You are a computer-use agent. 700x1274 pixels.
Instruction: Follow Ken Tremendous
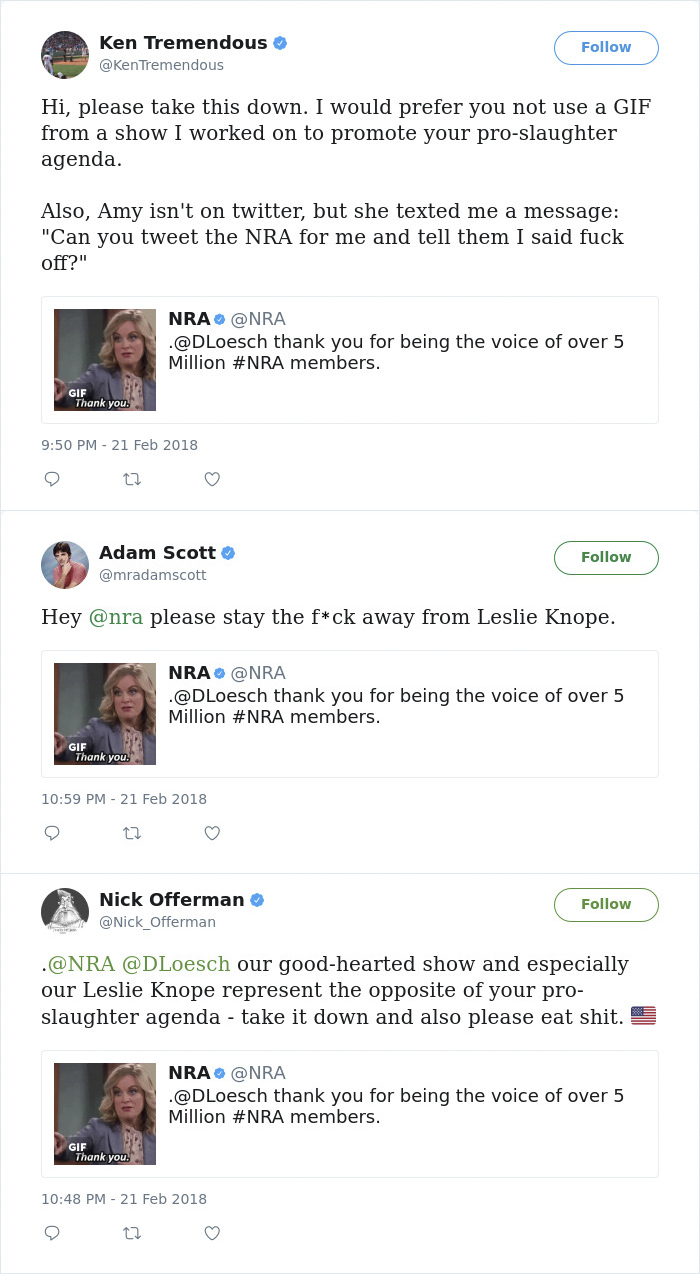pyautogui.click(x=606, y=47)
